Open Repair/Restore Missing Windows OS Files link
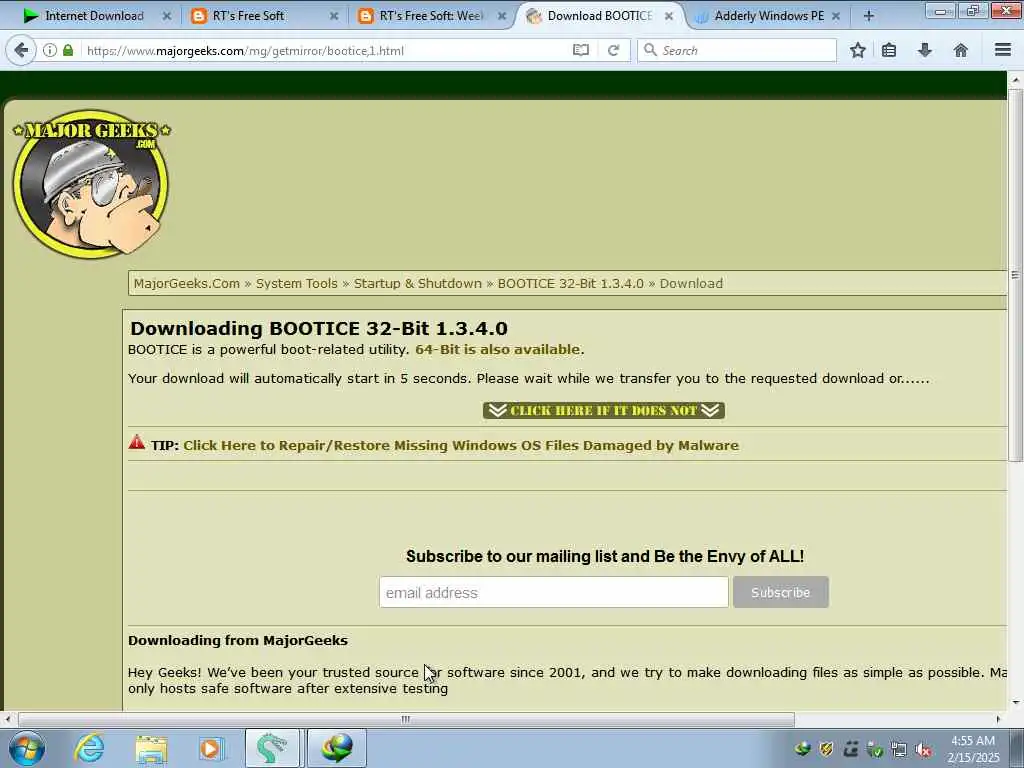Viewport: 1024px width, 768px height. pyautogui.click(x=461, y=445)
